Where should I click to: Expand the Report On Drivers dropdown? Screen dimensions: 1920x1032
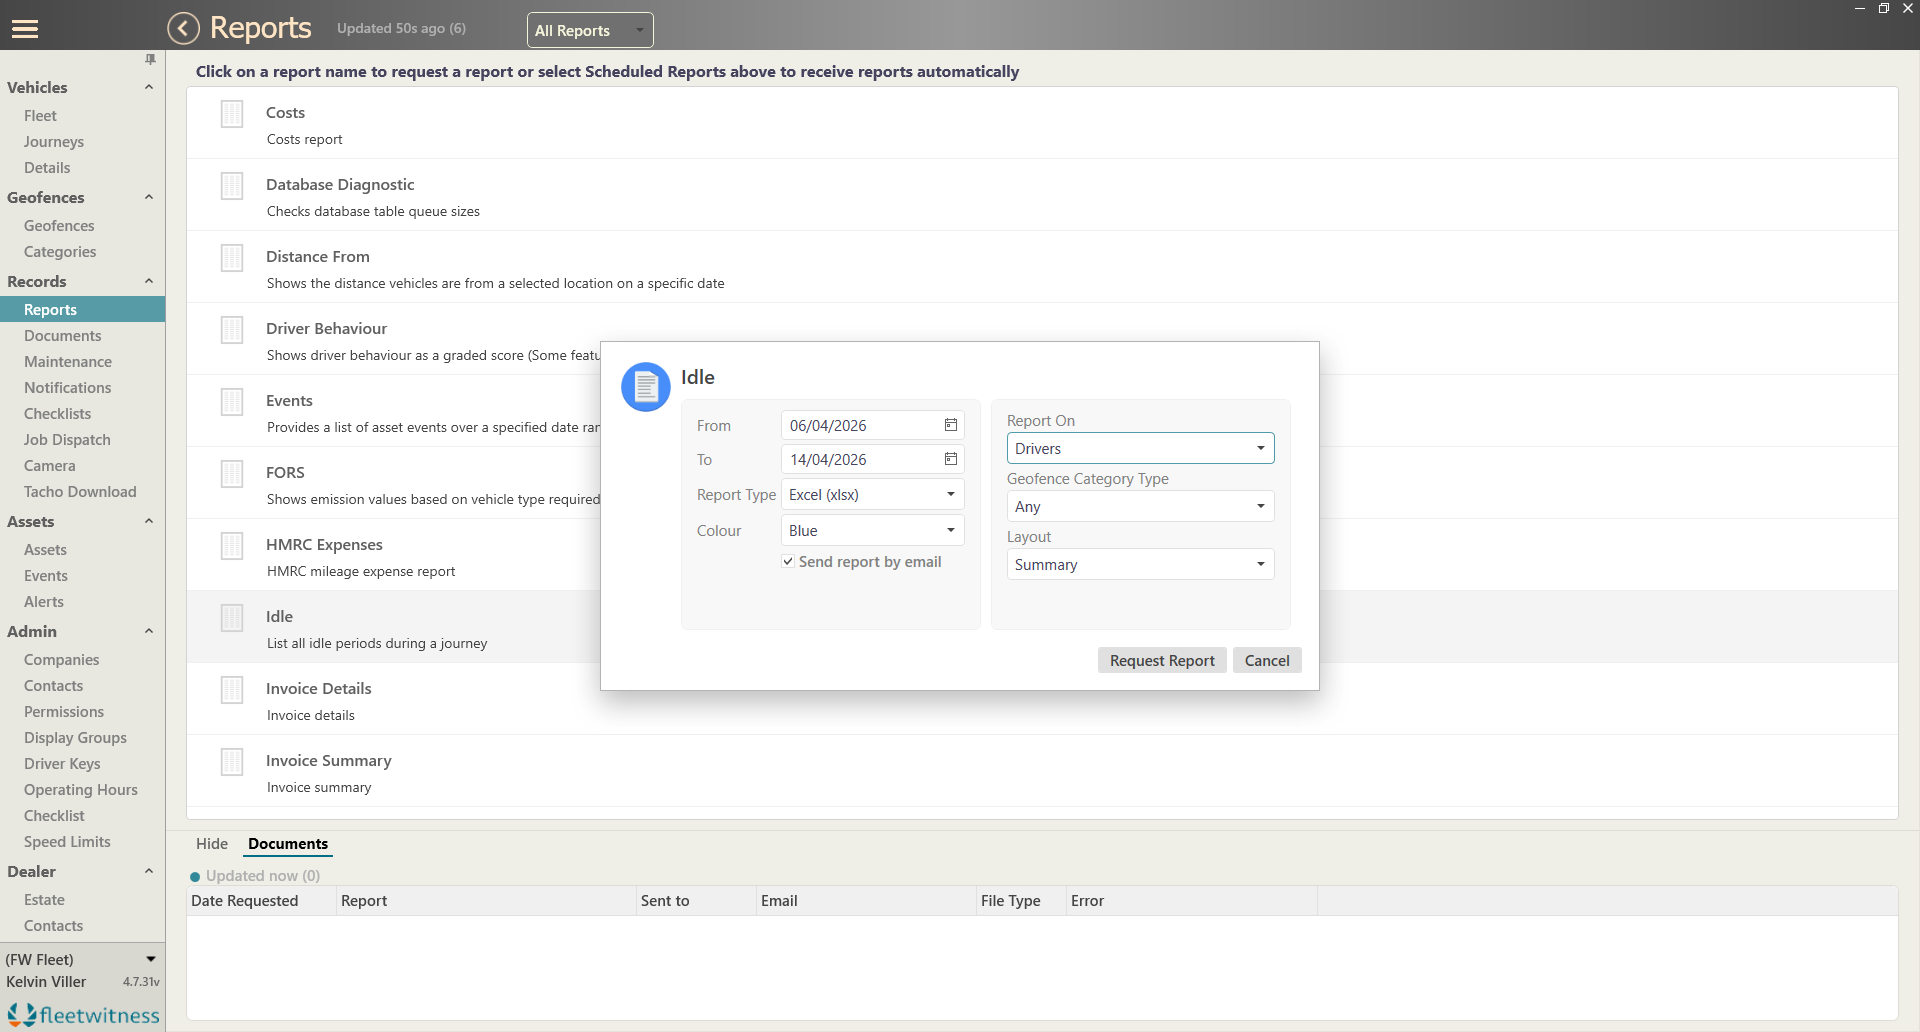tap(1140, 448)
